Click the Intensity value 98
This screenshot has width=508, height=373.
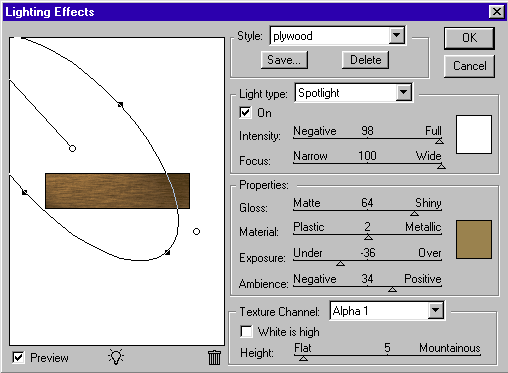pyautogui.click(x=367, y=131)
